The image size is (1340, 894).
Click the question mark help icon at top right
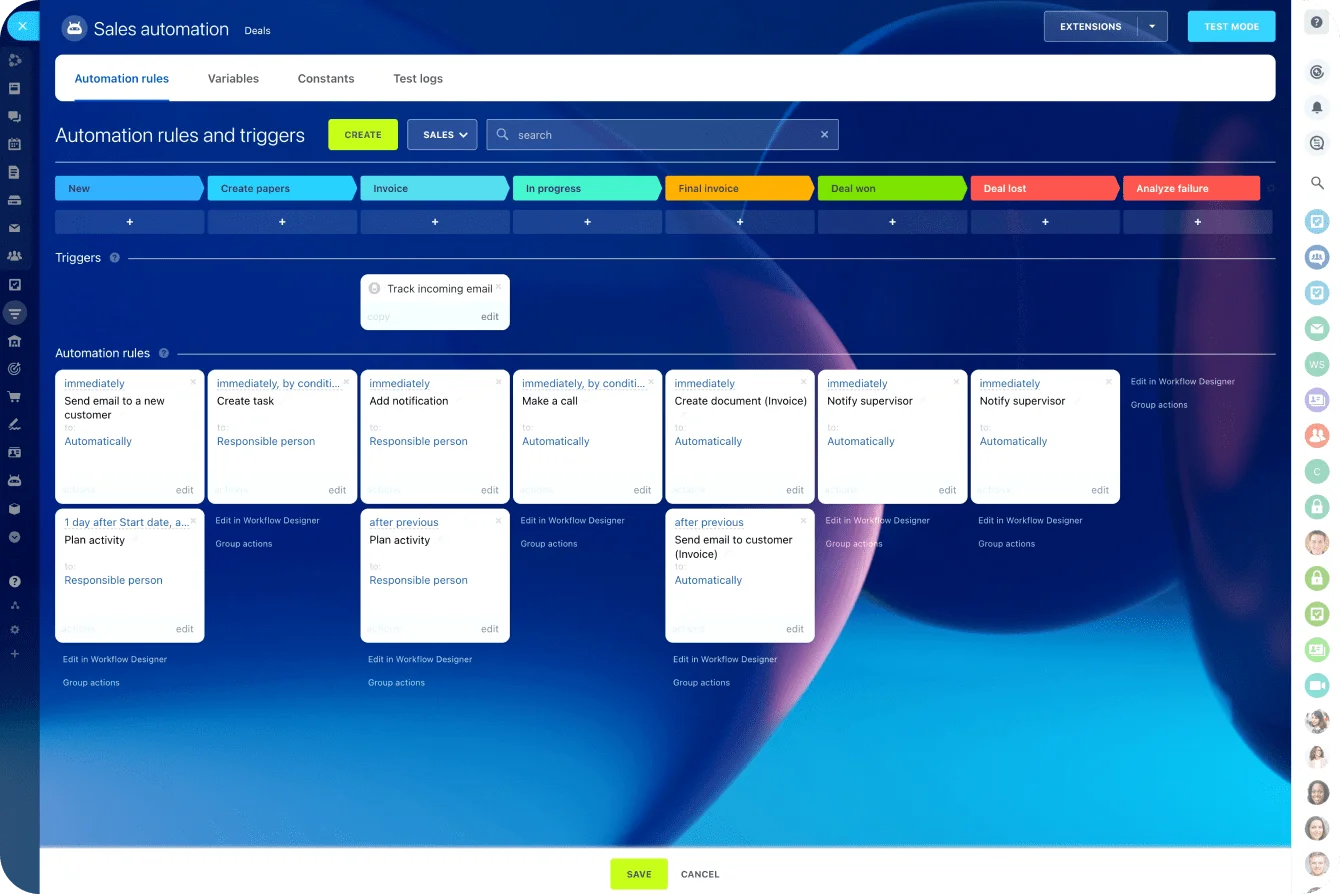pyautogui.click(x=1316, y=22)
